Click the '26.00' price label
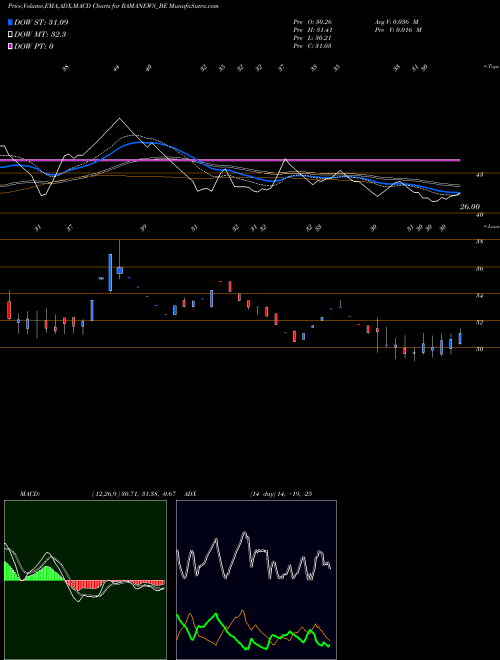The image size is (500, 660). (470, 207)
